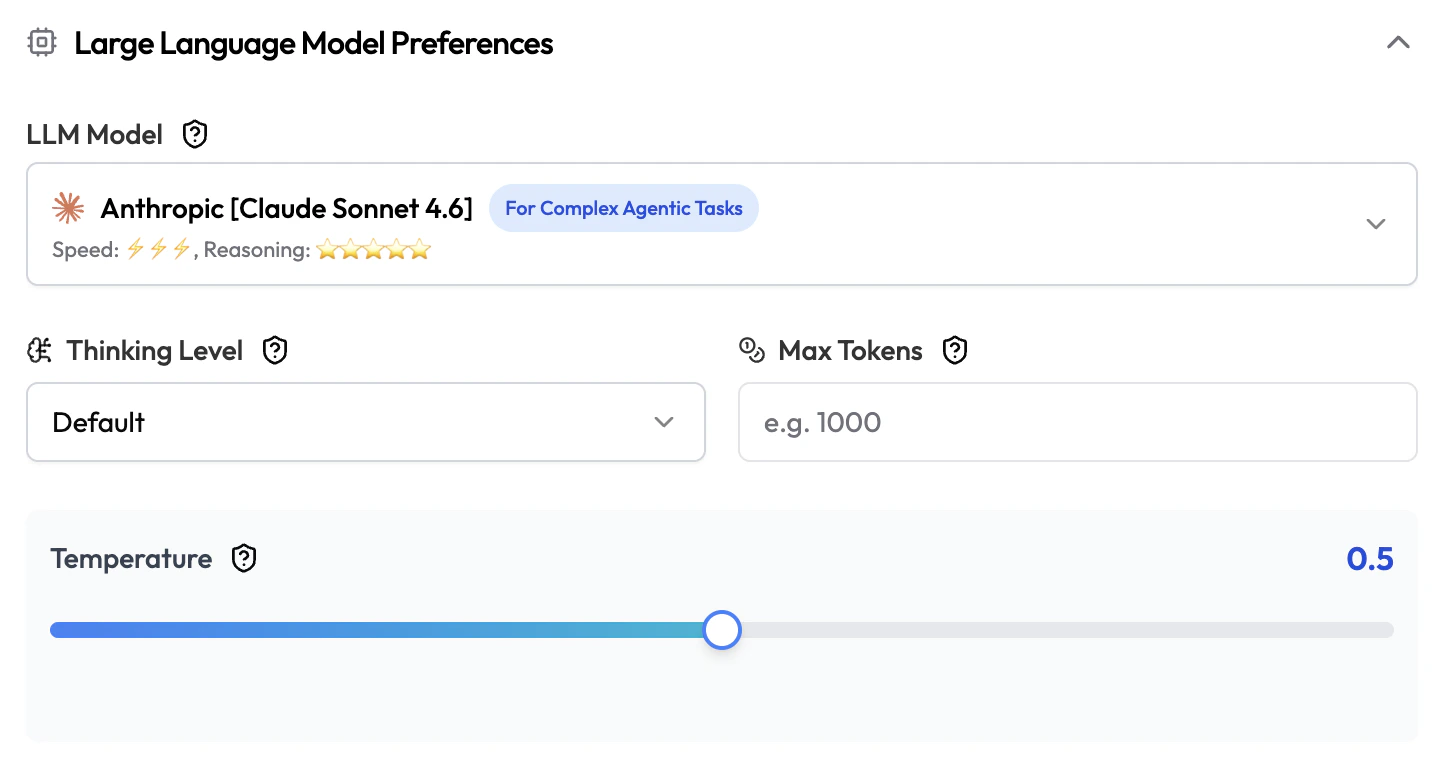Expand the Thinking Level Default dropdown
This screenshot has width=1444, height=758.
[366, 422]
